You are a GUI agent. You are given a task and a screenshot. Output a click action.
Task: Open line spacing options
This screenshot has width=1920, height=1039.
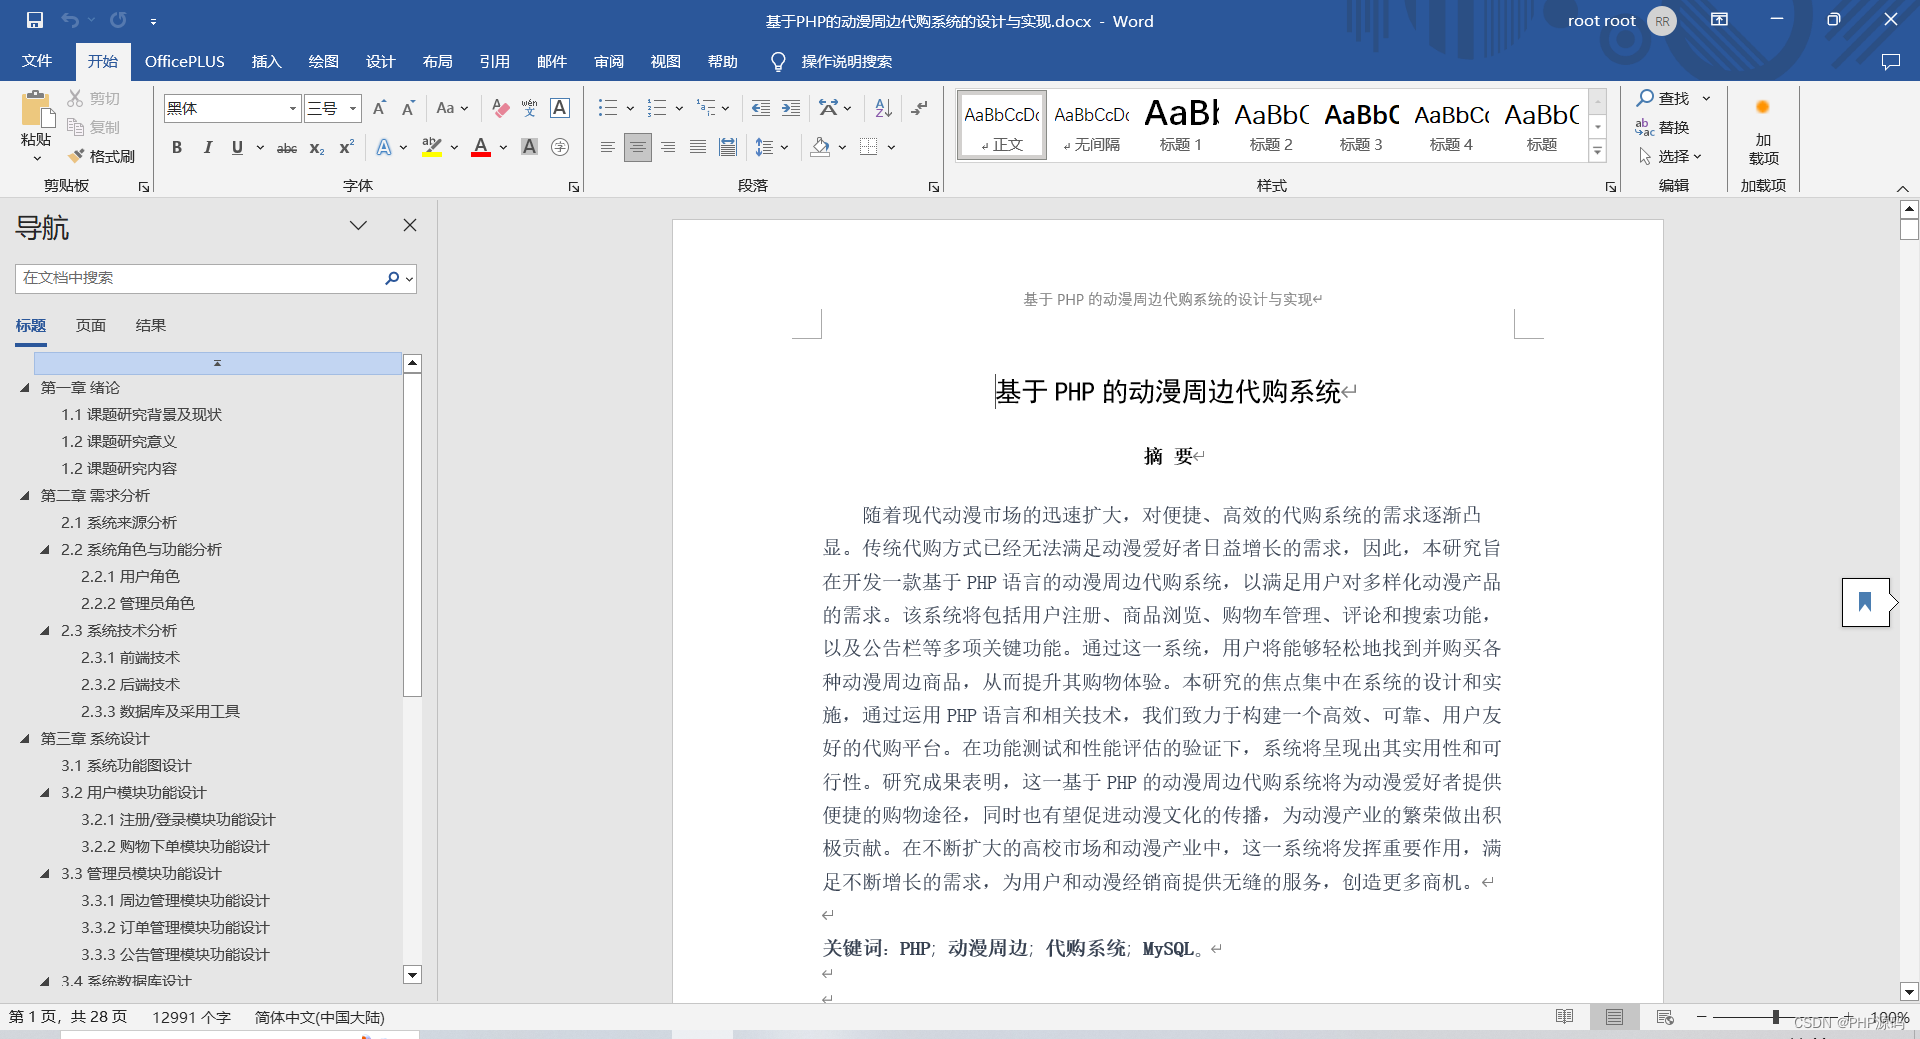[x=765, y=148]
